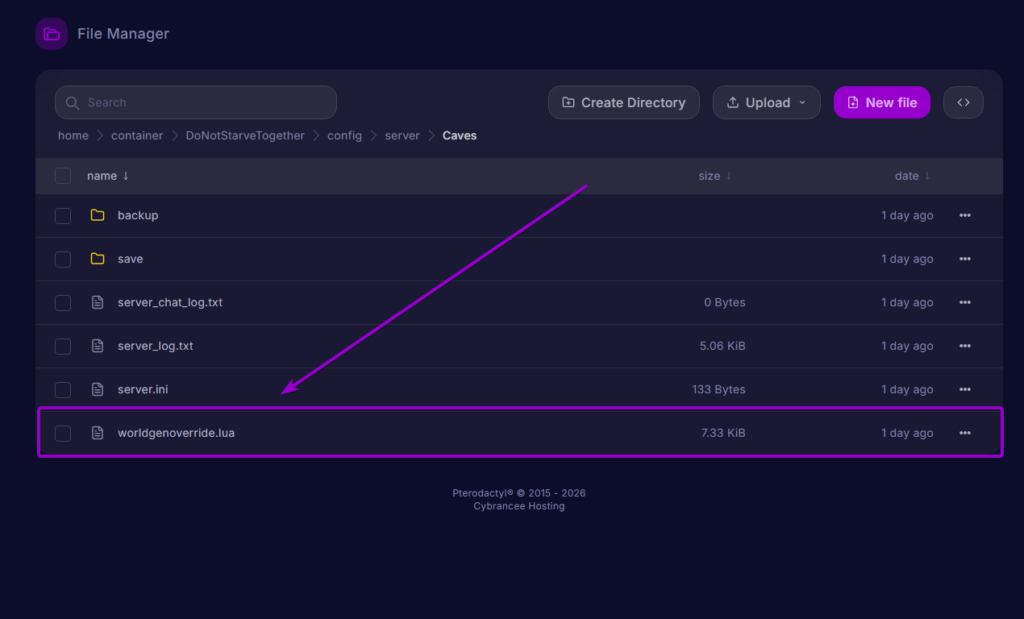The image size is (1024, 619).
Task: Sort by name using the arrow
Action: click(125, 176)
